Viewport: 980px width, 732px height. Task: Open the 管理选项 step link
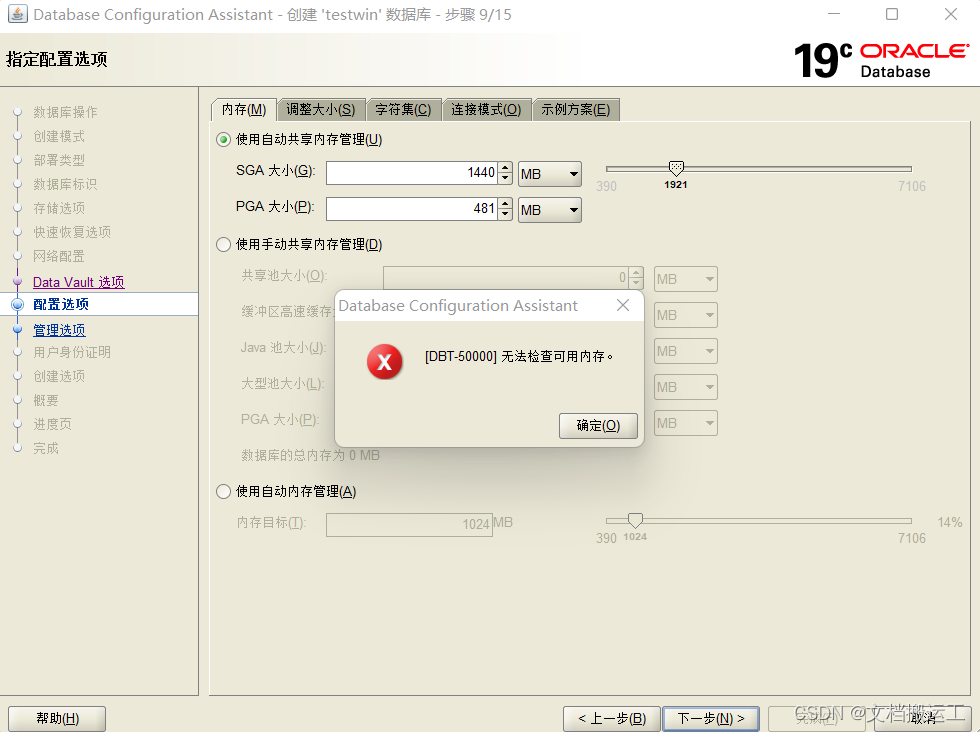[x=59, y=329]
